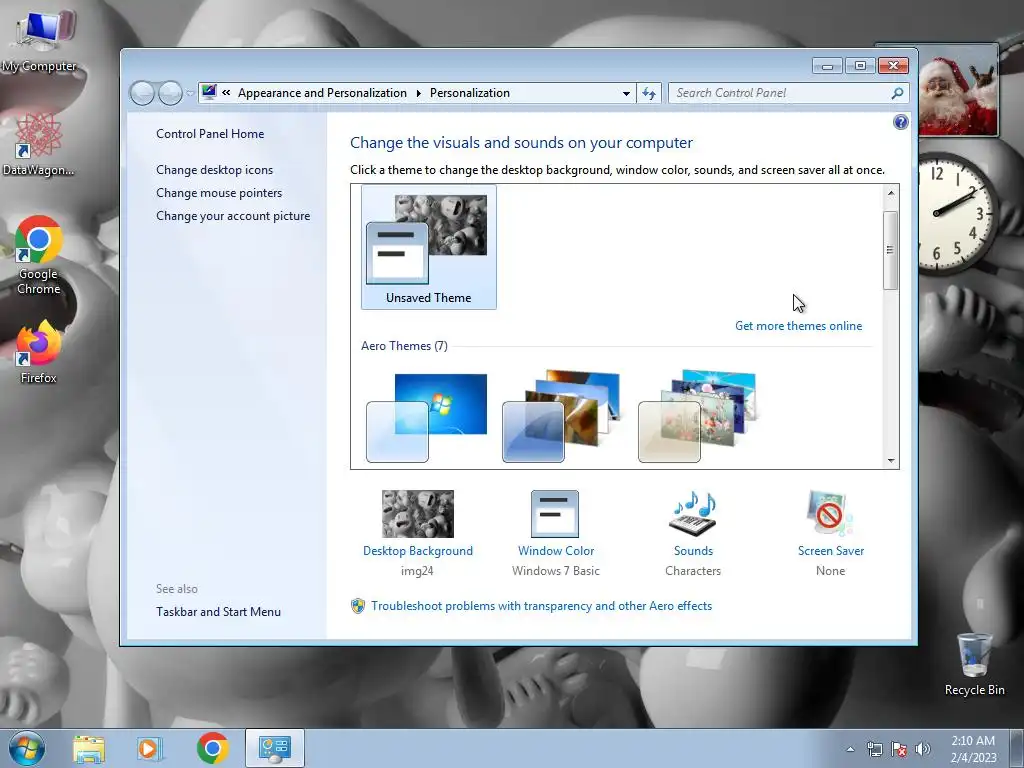
Task: Show hidden tray icons arrow
Action: coord(850,749)
